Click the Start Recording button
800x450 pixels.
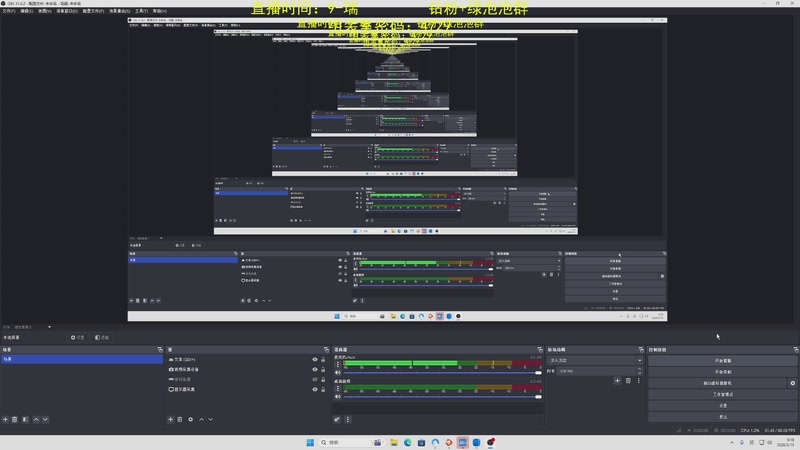coord(722,371)
